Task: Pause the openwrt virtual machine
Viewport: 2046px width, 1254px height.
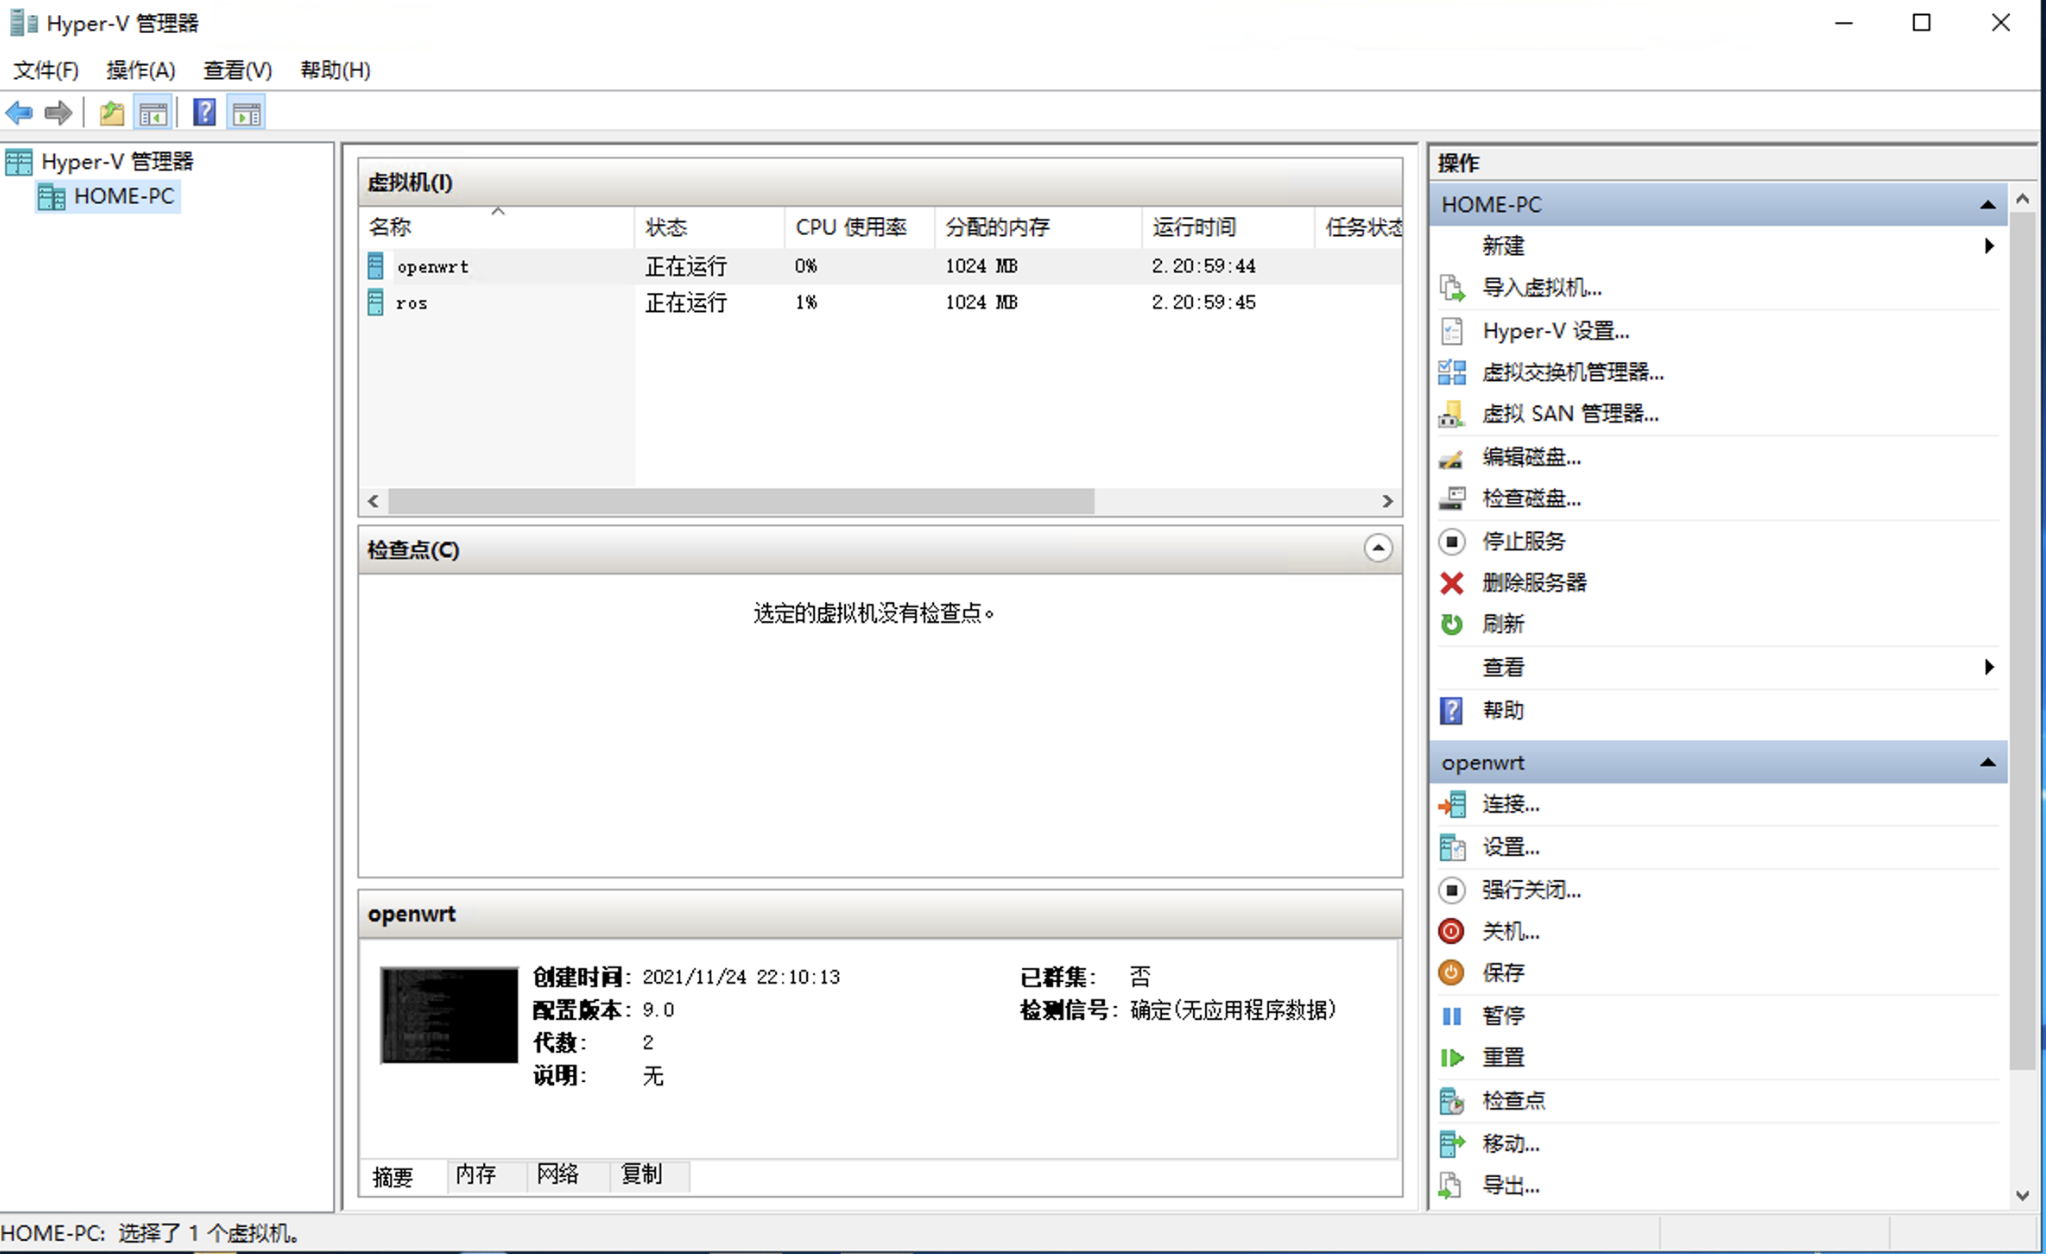Action: [x=1502, y=1015]
